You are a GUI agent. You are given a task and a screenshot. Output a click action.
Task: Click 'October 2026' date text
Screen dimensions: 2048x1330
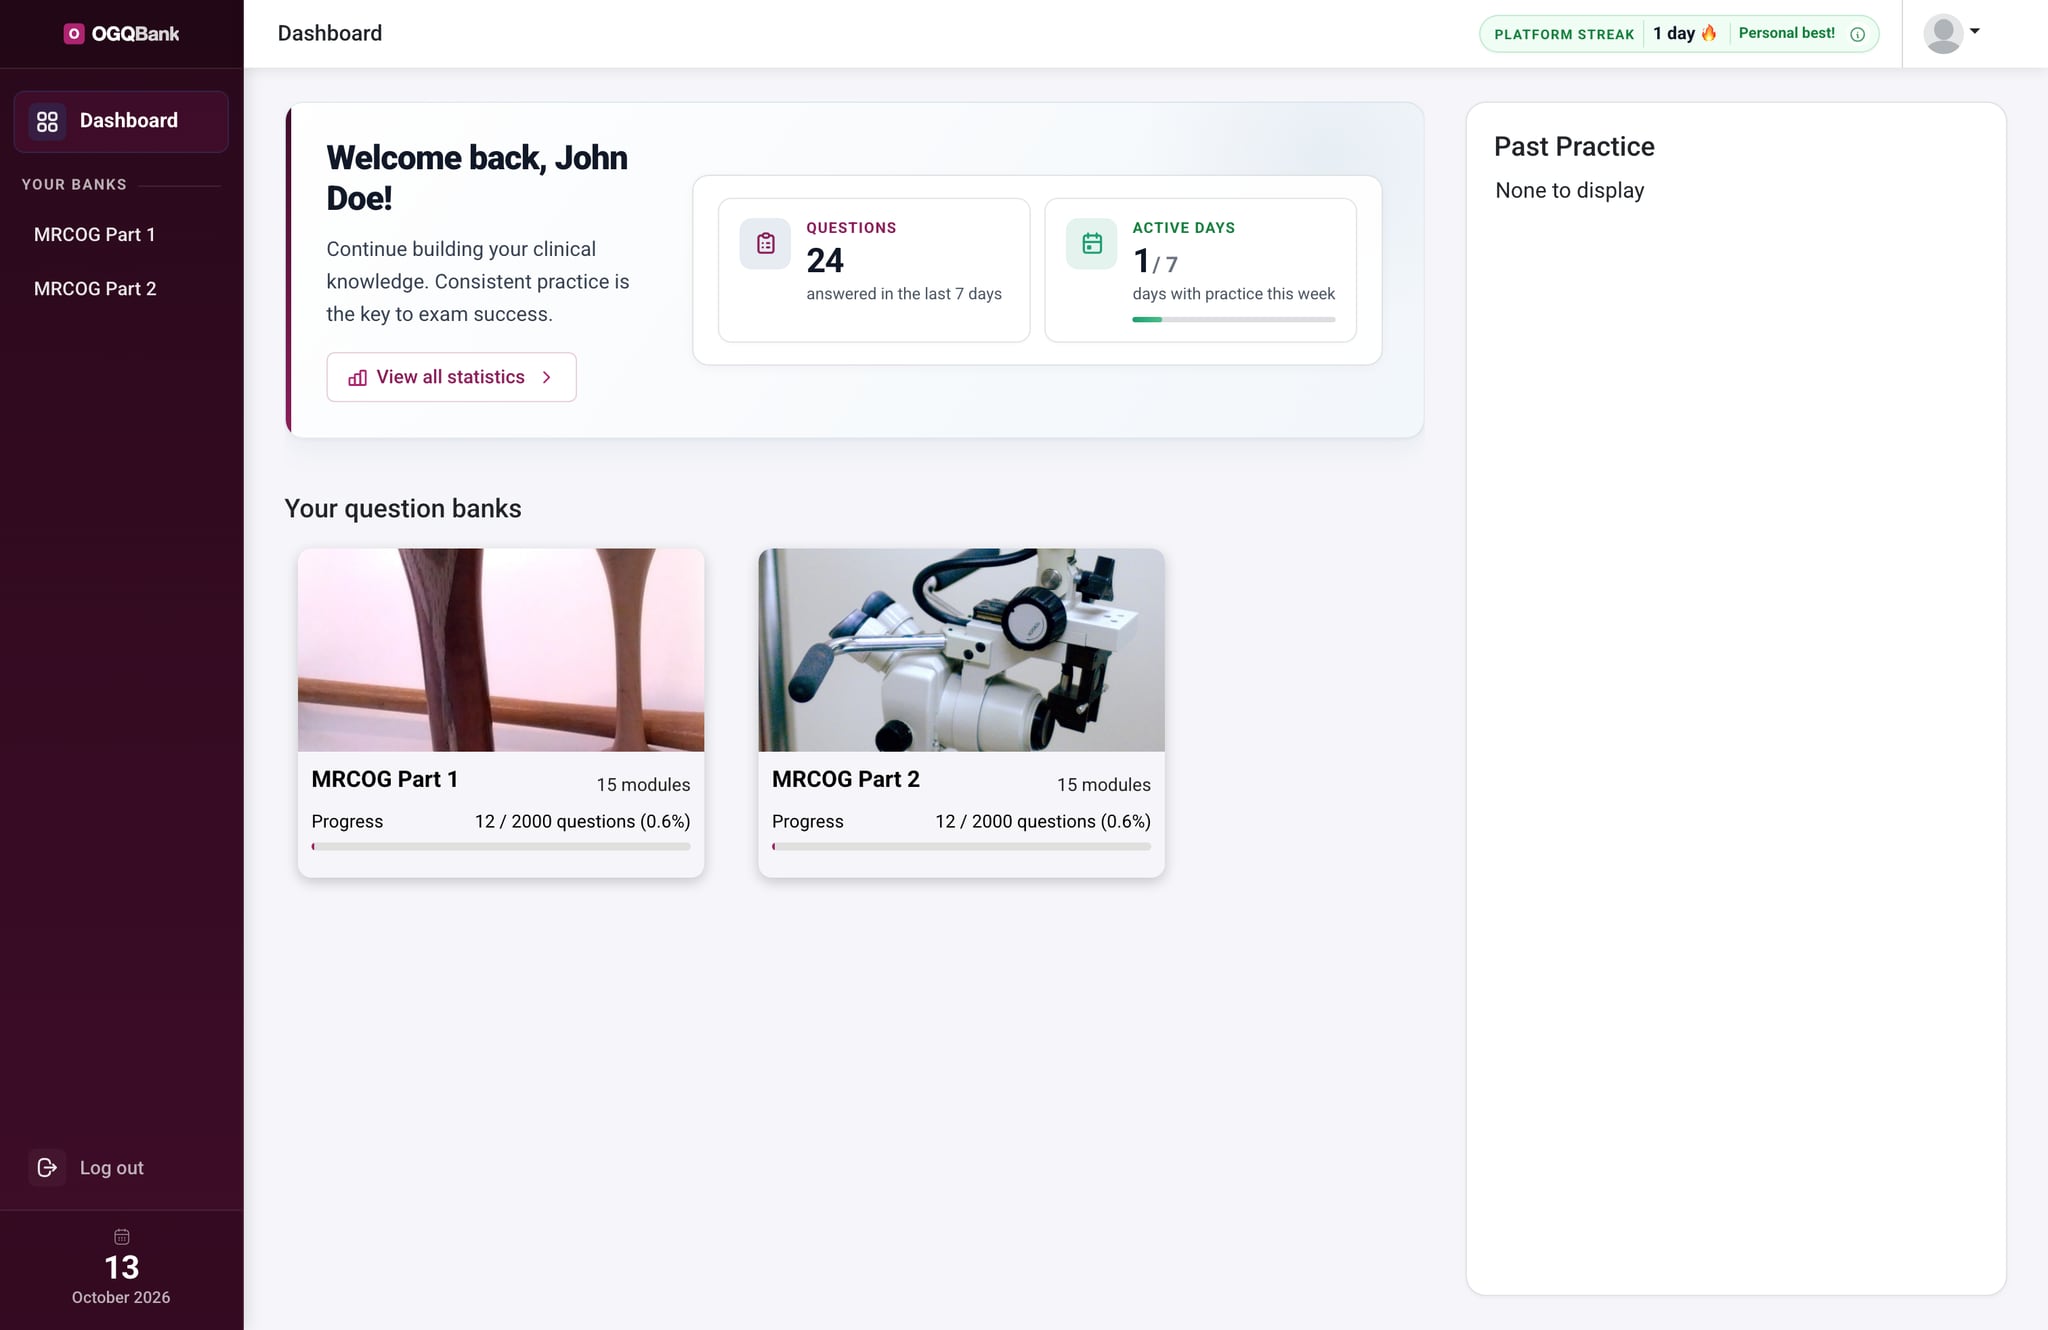pyautogui.click(x=121, y=1298)
